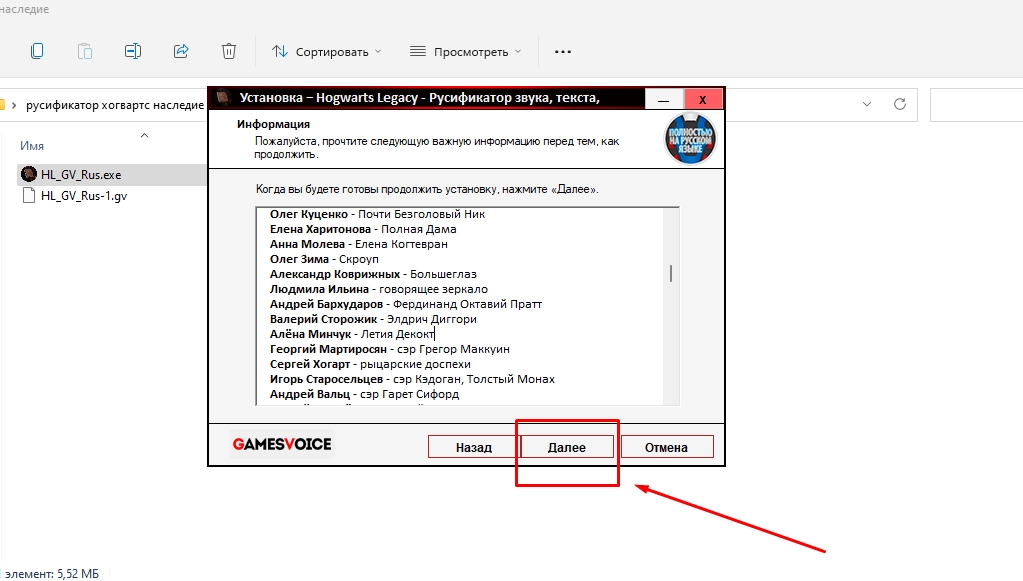
Task: Close the installer with red X
Action: point(703,100)
